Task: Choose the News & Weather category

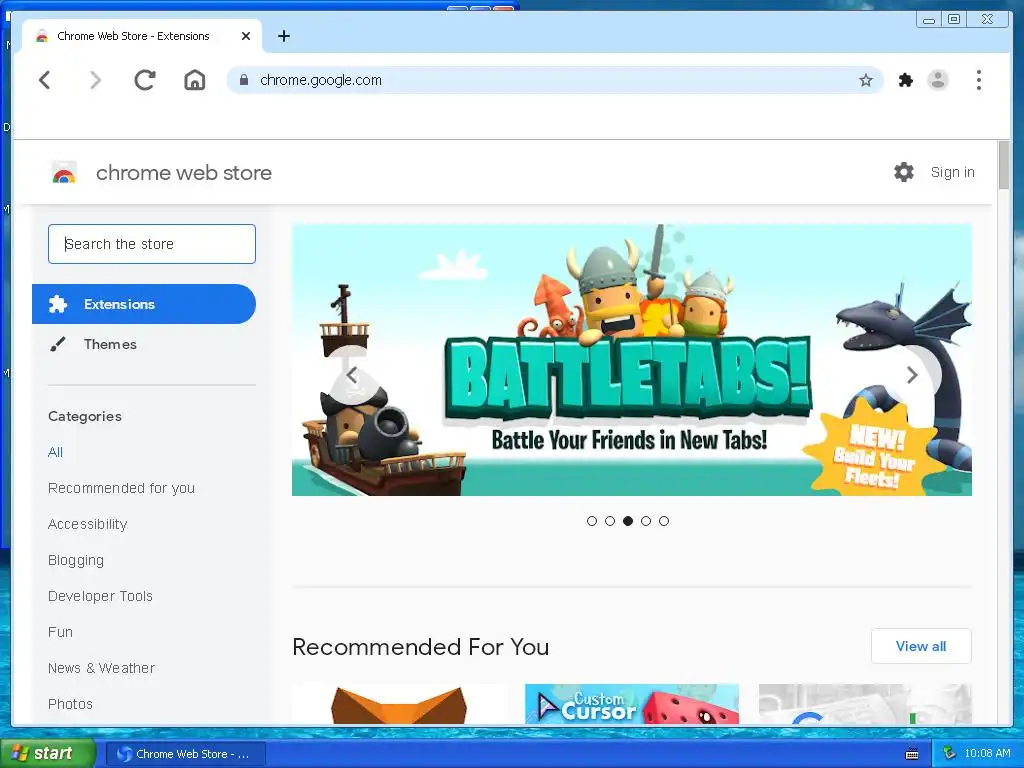Action: (101, 668)
